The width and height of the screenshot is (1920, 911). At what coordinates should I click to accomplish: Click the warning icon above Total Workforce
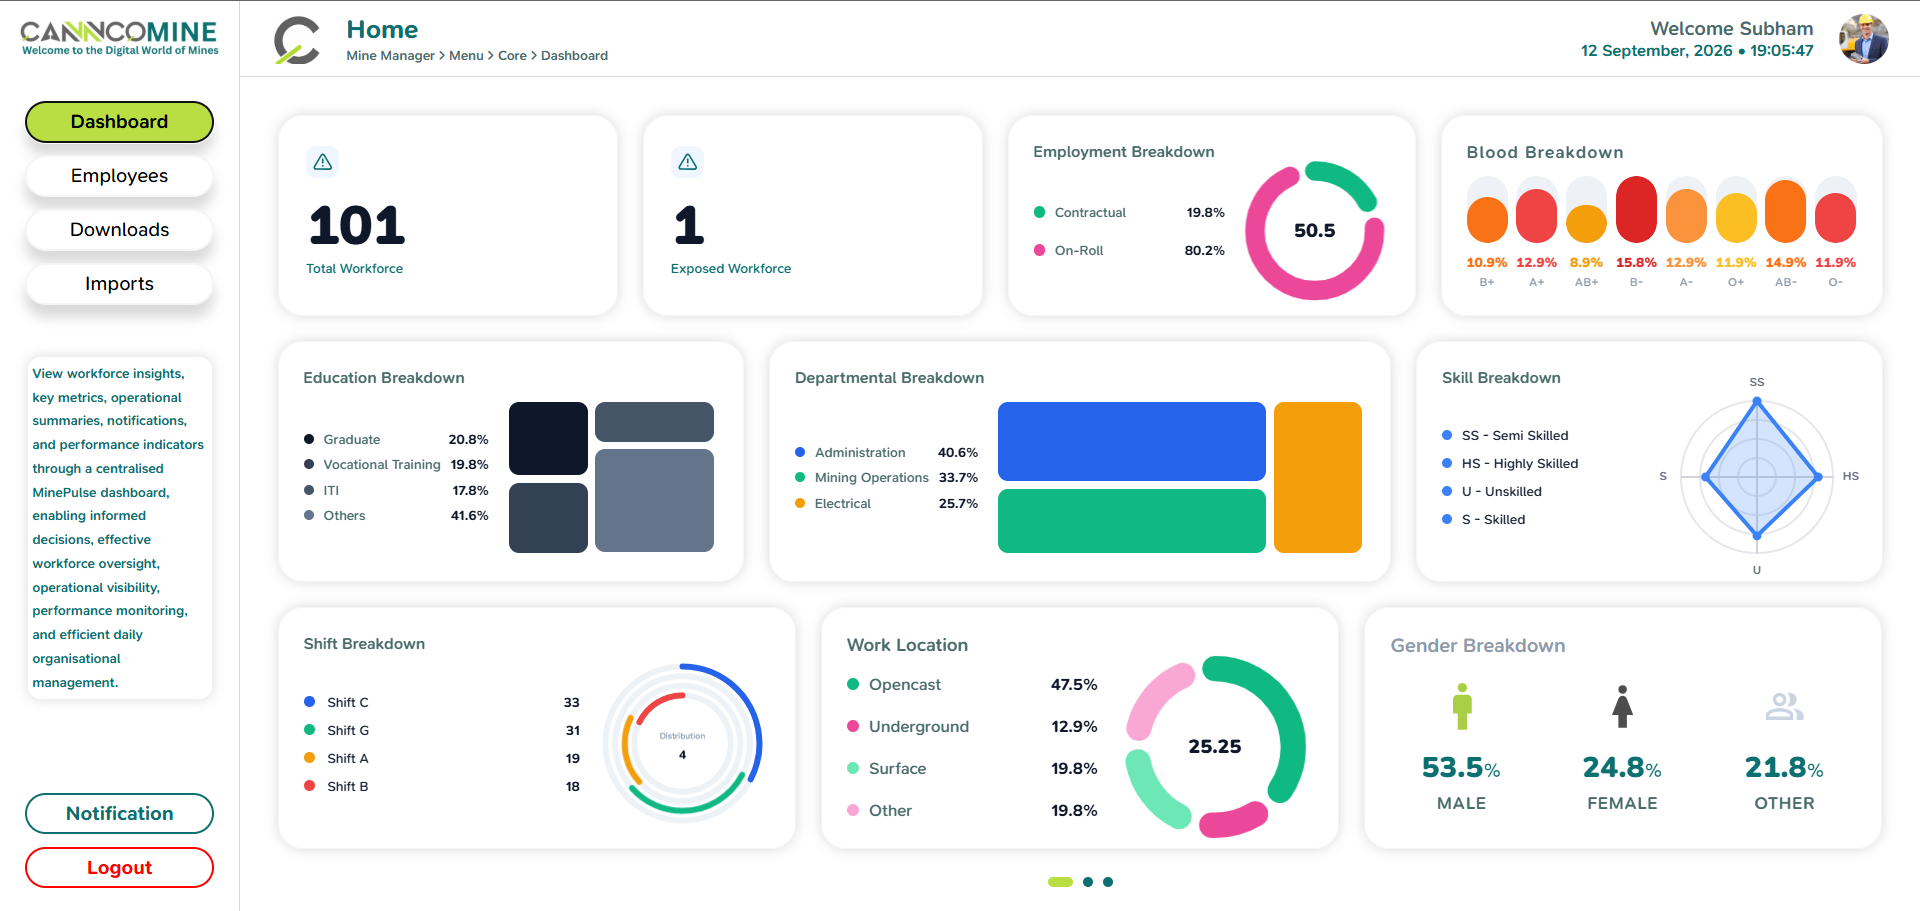323,162
